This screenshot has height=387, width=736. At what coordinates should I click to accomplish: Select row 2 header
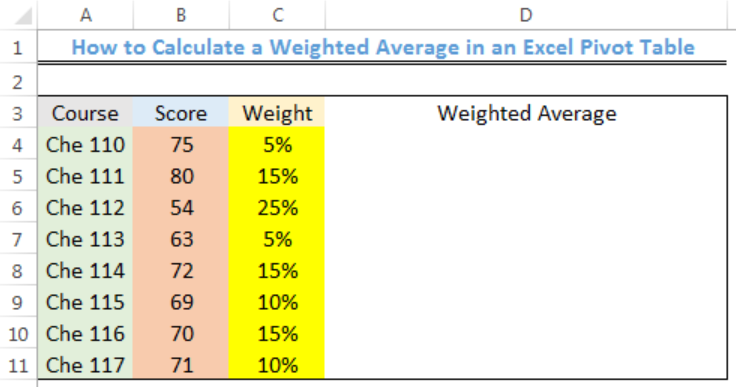[x=18, y=81]
